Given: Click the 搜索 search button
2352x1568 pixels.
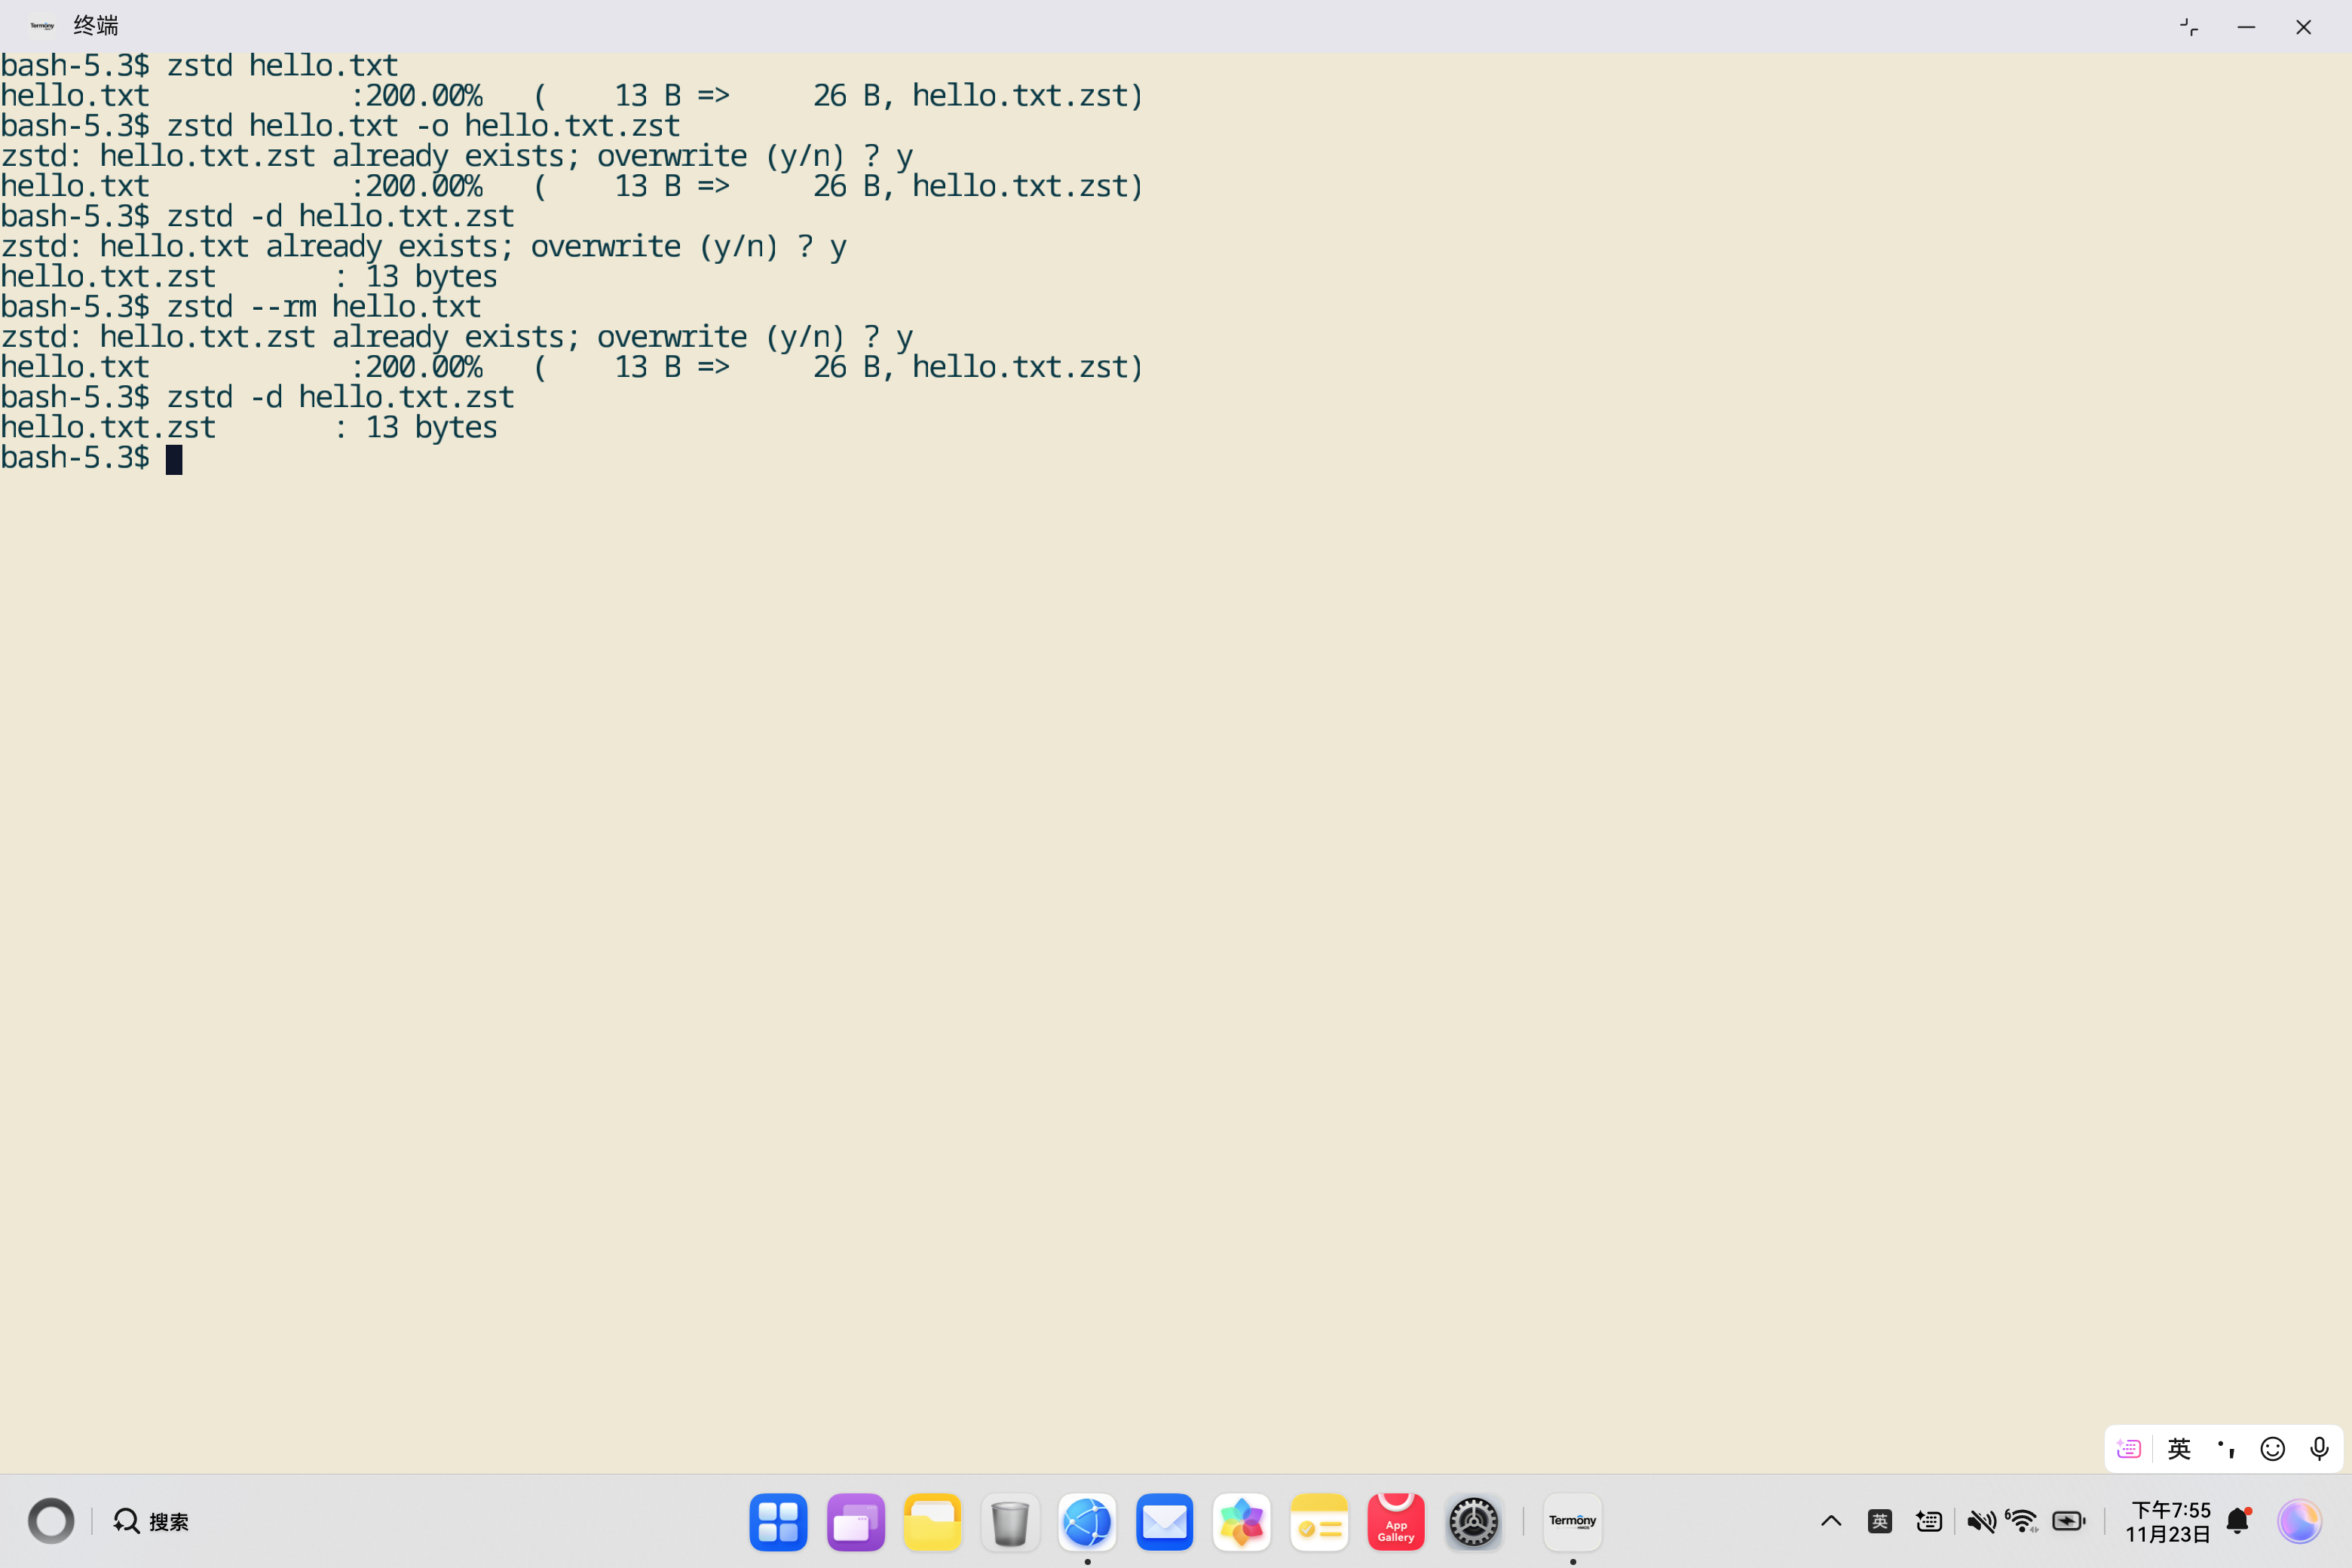Looking at the screenshot, I should coord(151,1521).
